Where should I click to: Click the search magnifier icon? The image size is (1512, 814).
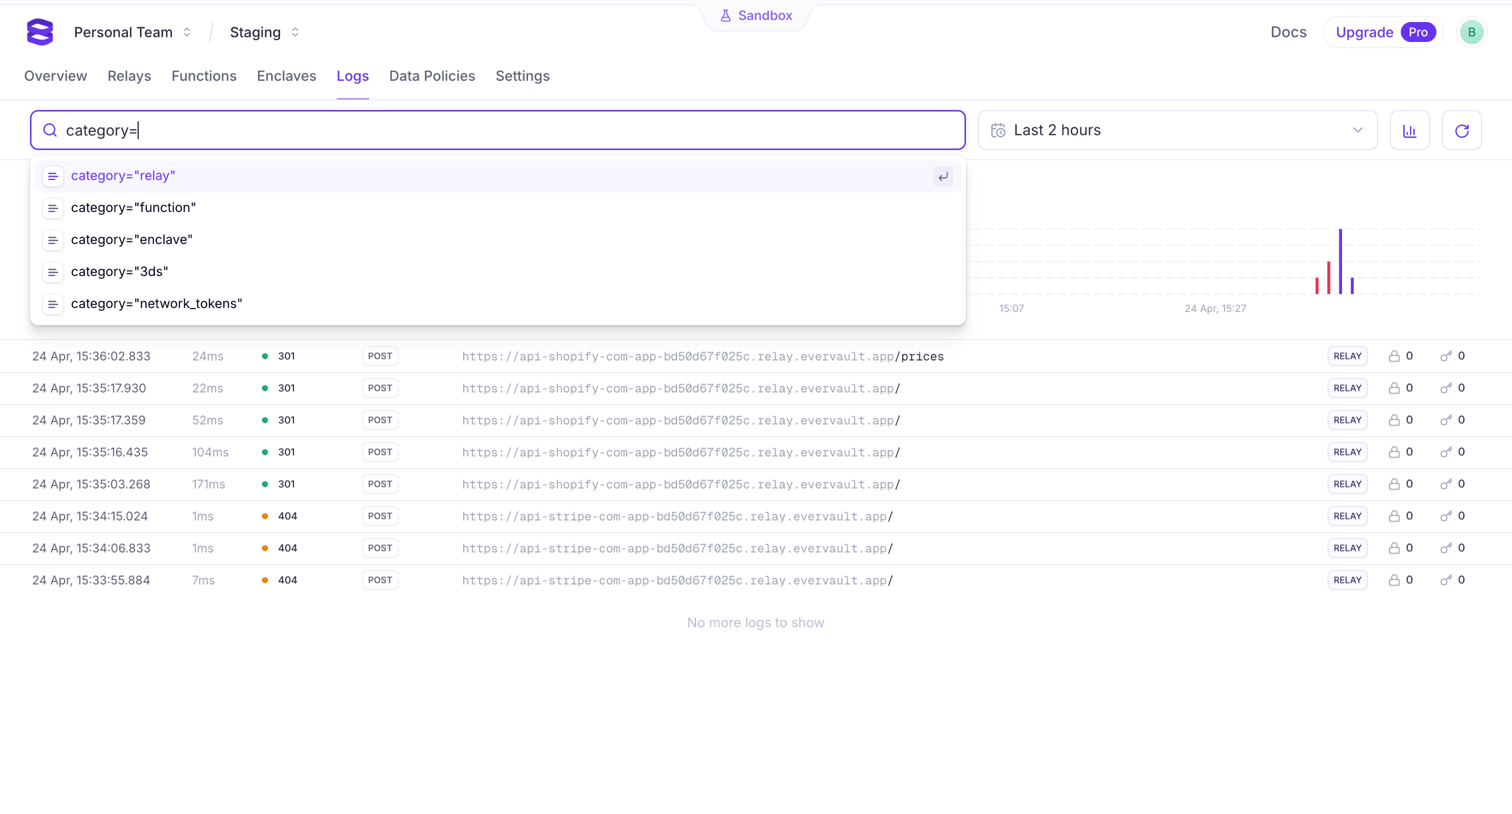coord(50,130)
